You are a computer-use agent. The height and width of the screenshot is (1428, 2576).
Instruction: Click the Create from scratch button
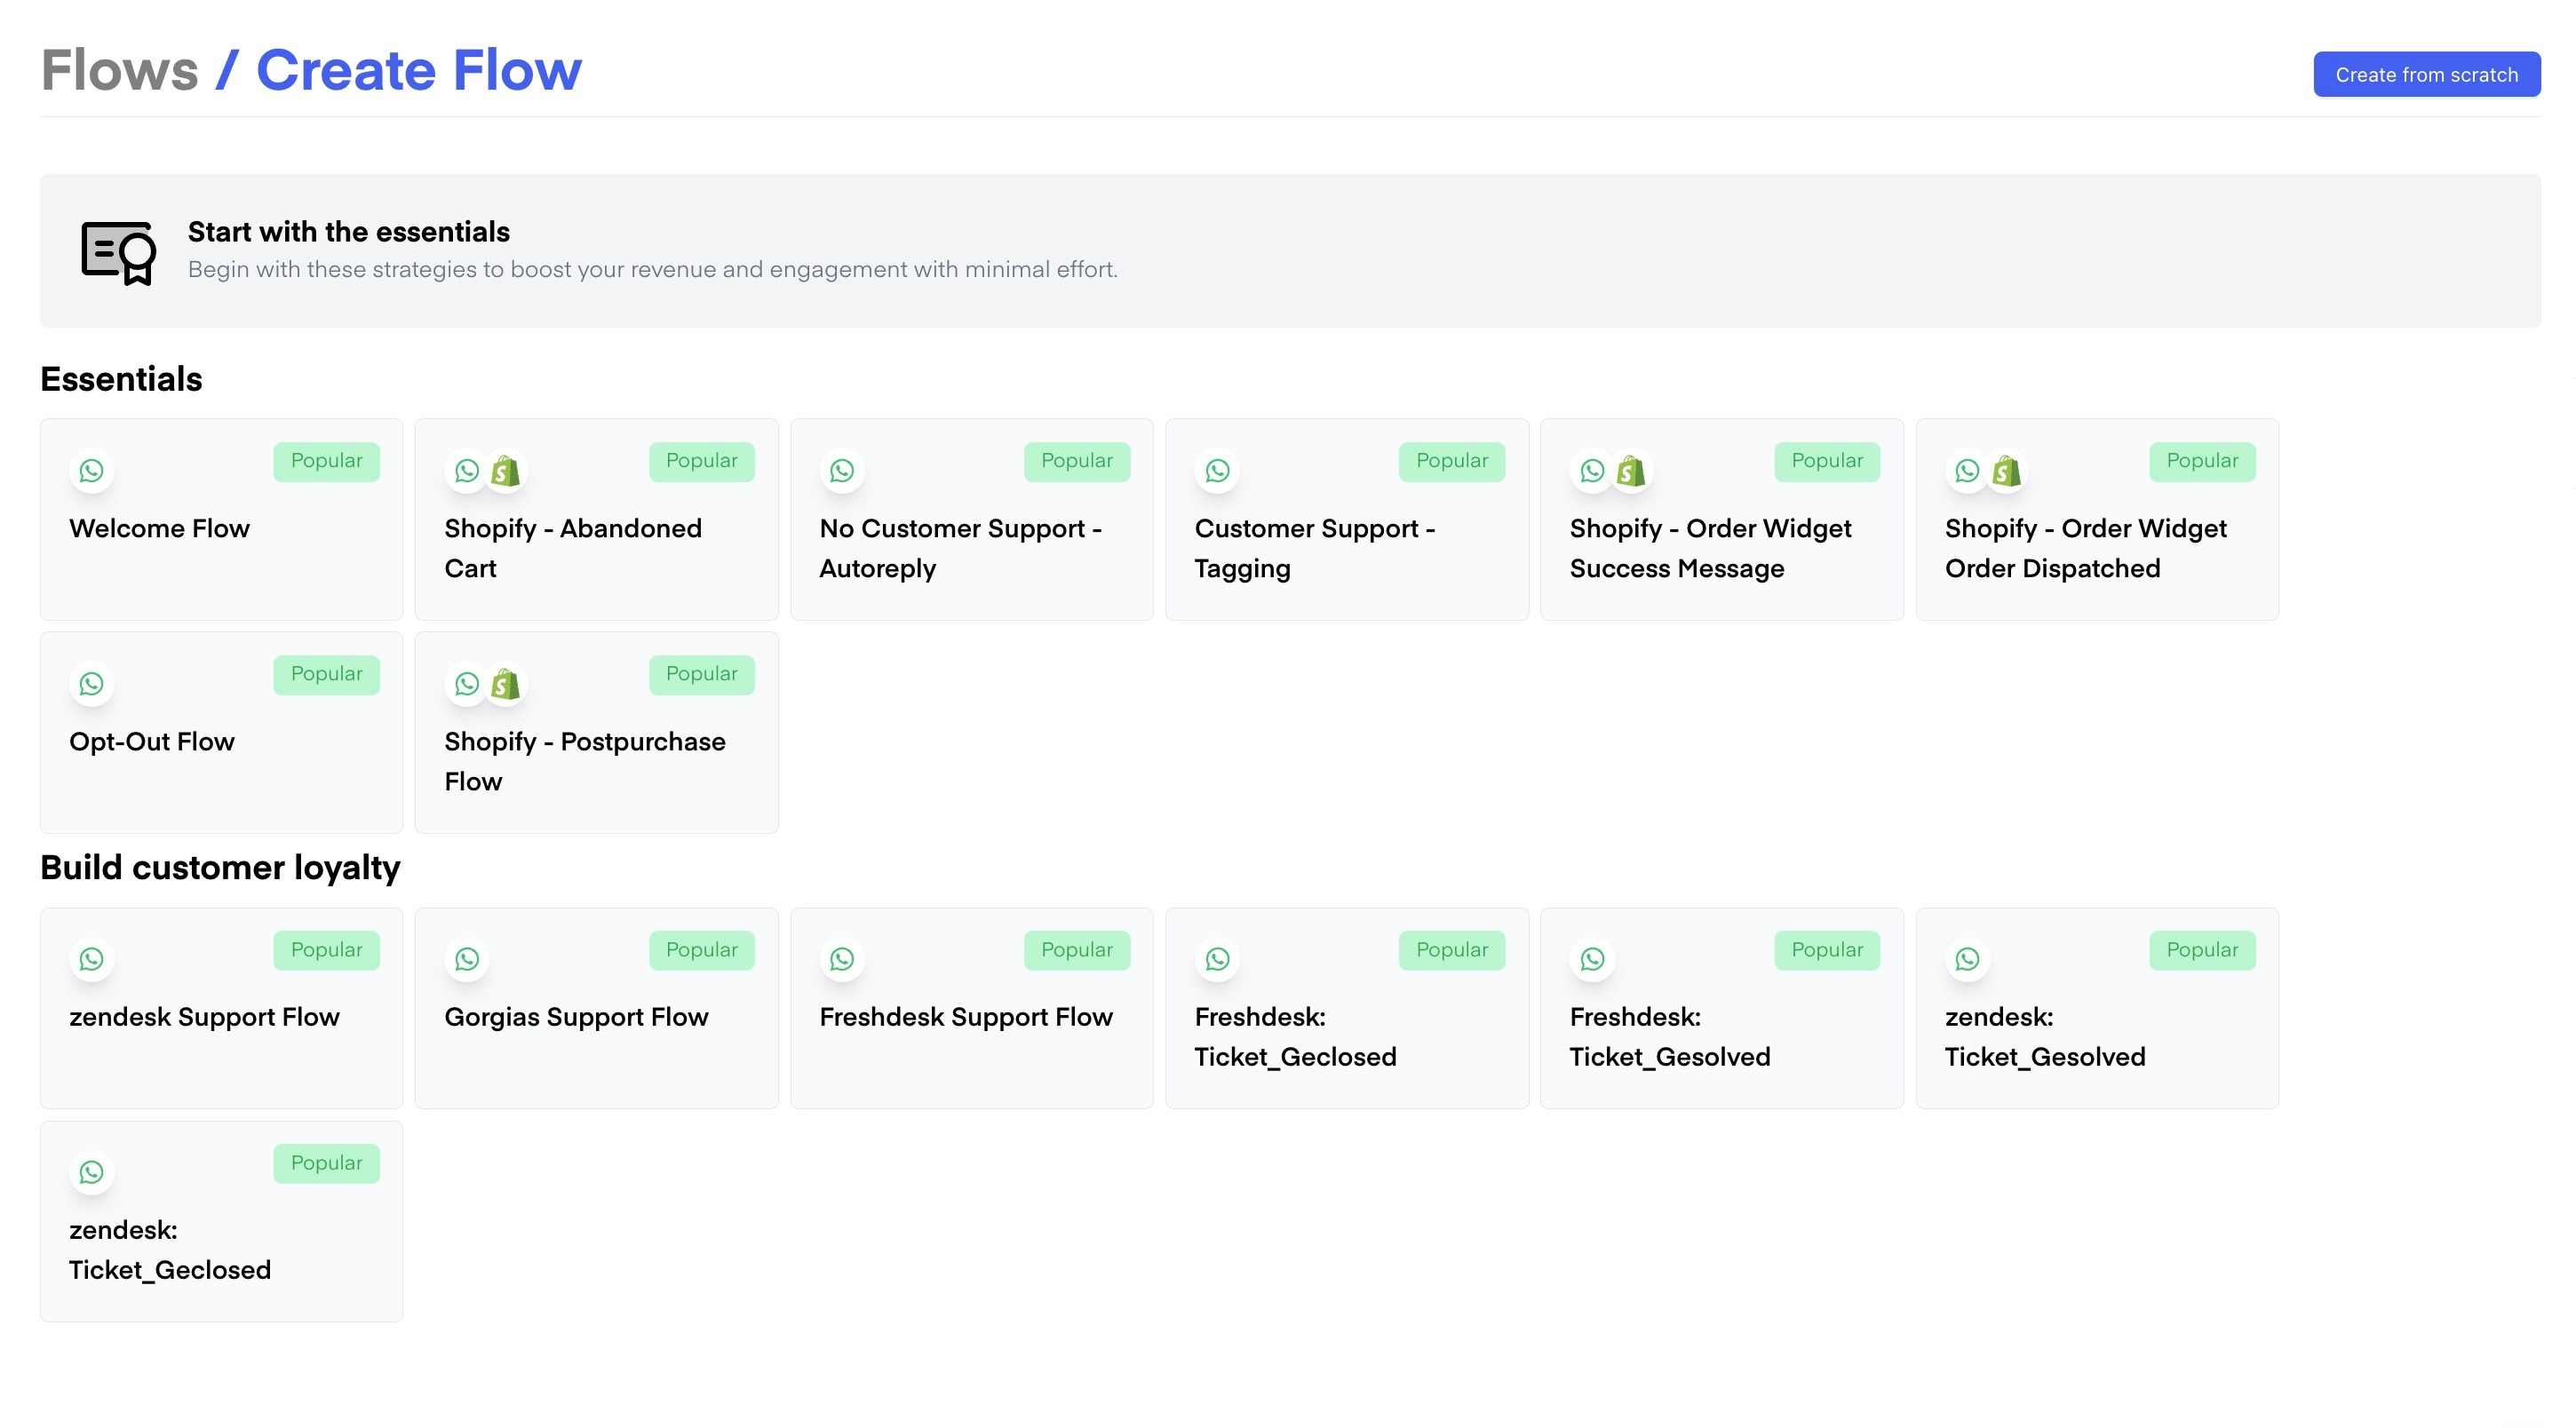coord(2426,75)
